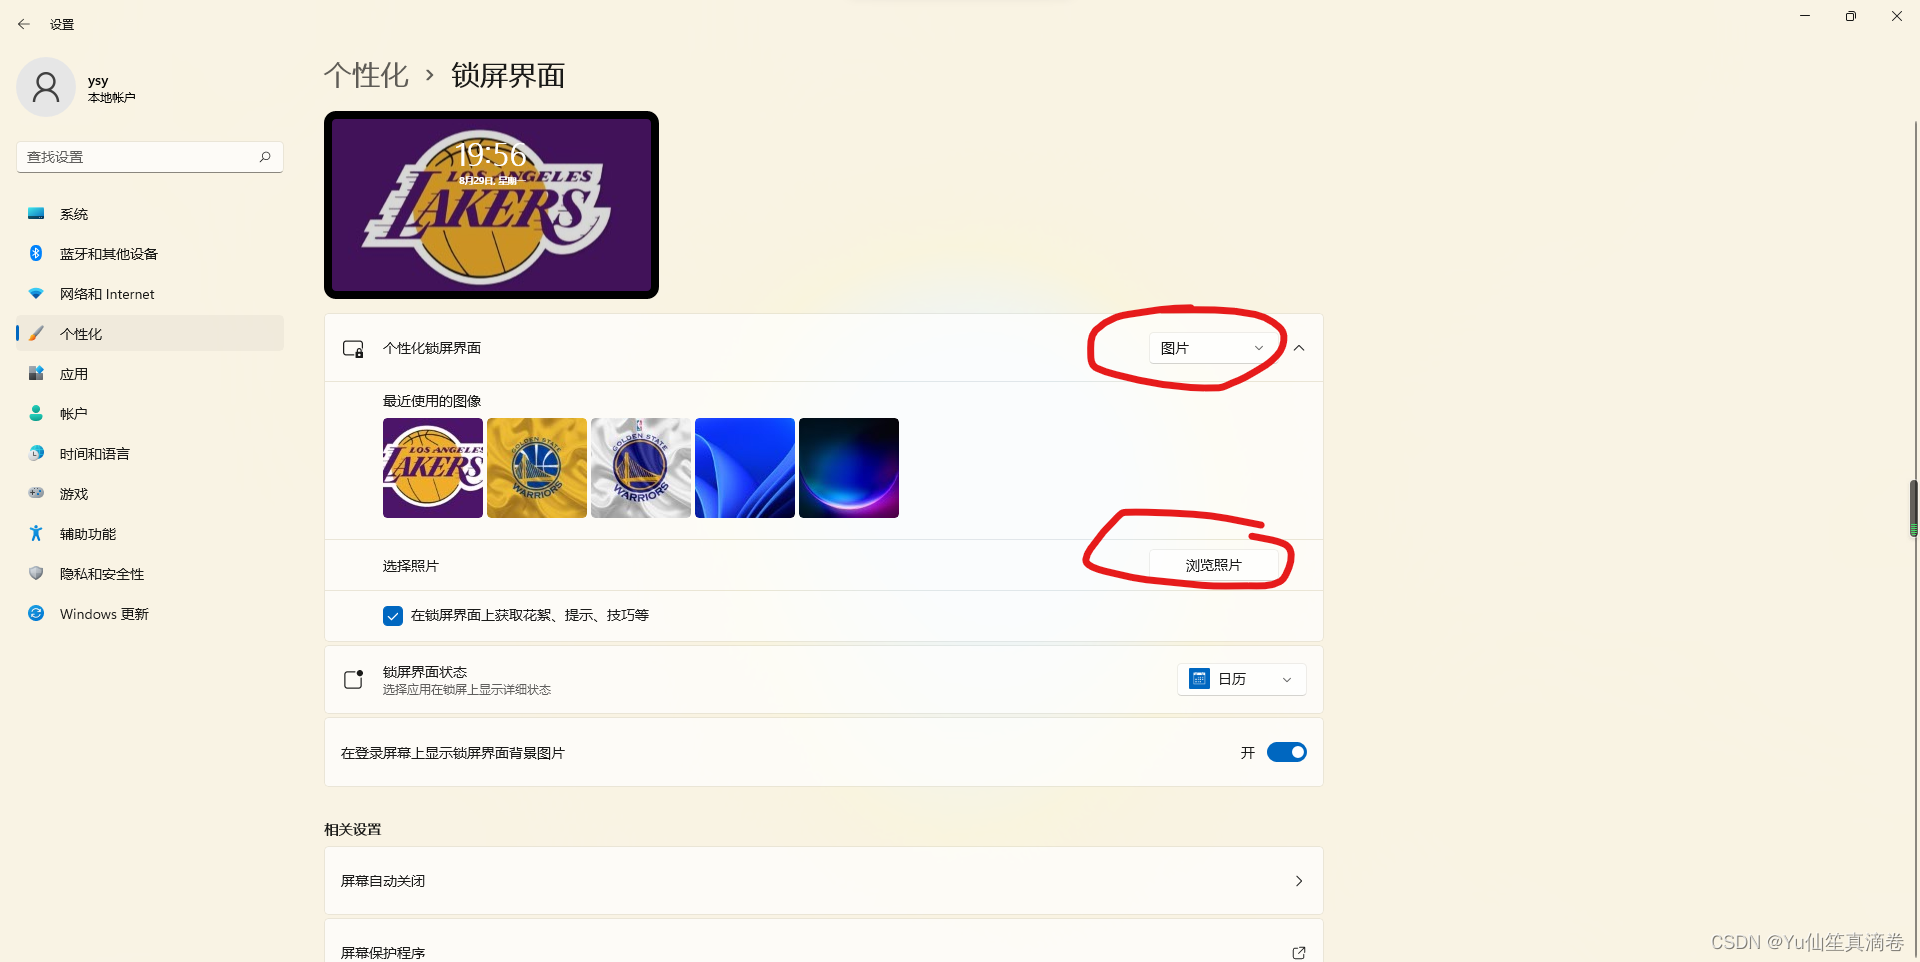Click the Bluetooth icon in sidebar
1920x962 pixels.
pyautogui.click(x=36, y=253)
